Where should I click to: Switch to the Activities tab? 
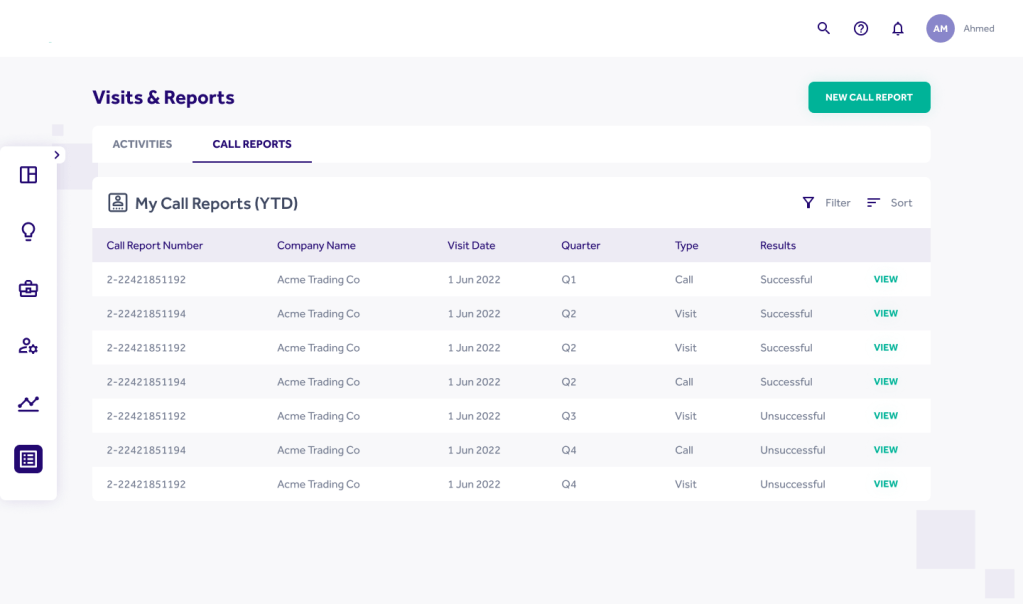click(x=142, y=144)
